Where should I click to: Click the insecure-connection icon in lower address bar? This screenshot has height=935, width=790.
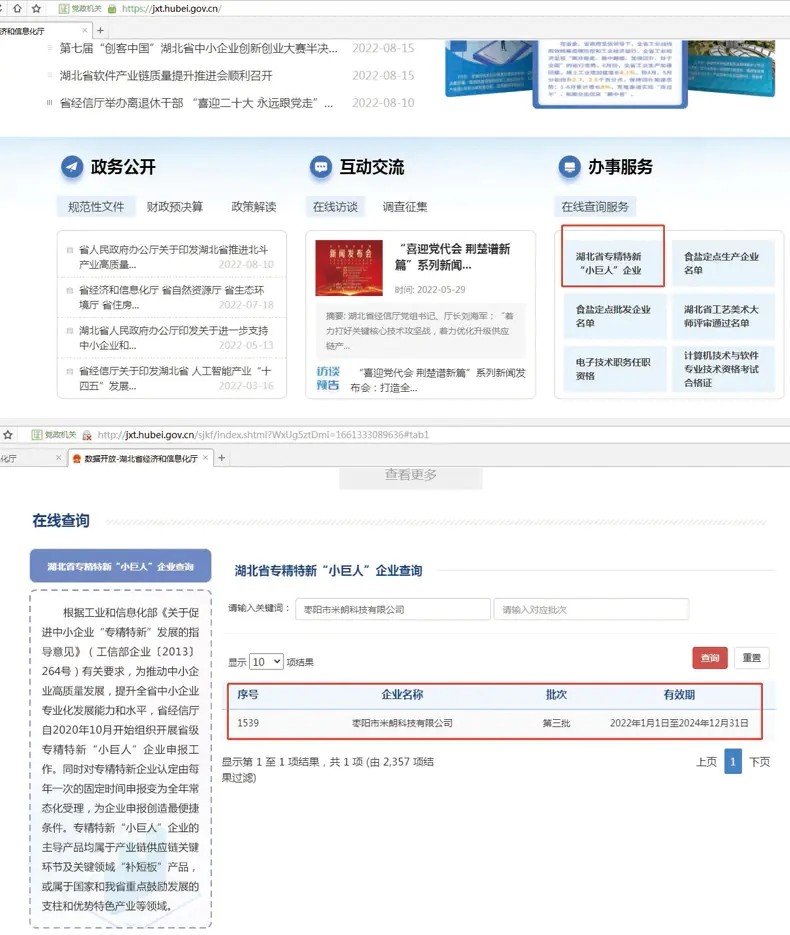point(87,435)
